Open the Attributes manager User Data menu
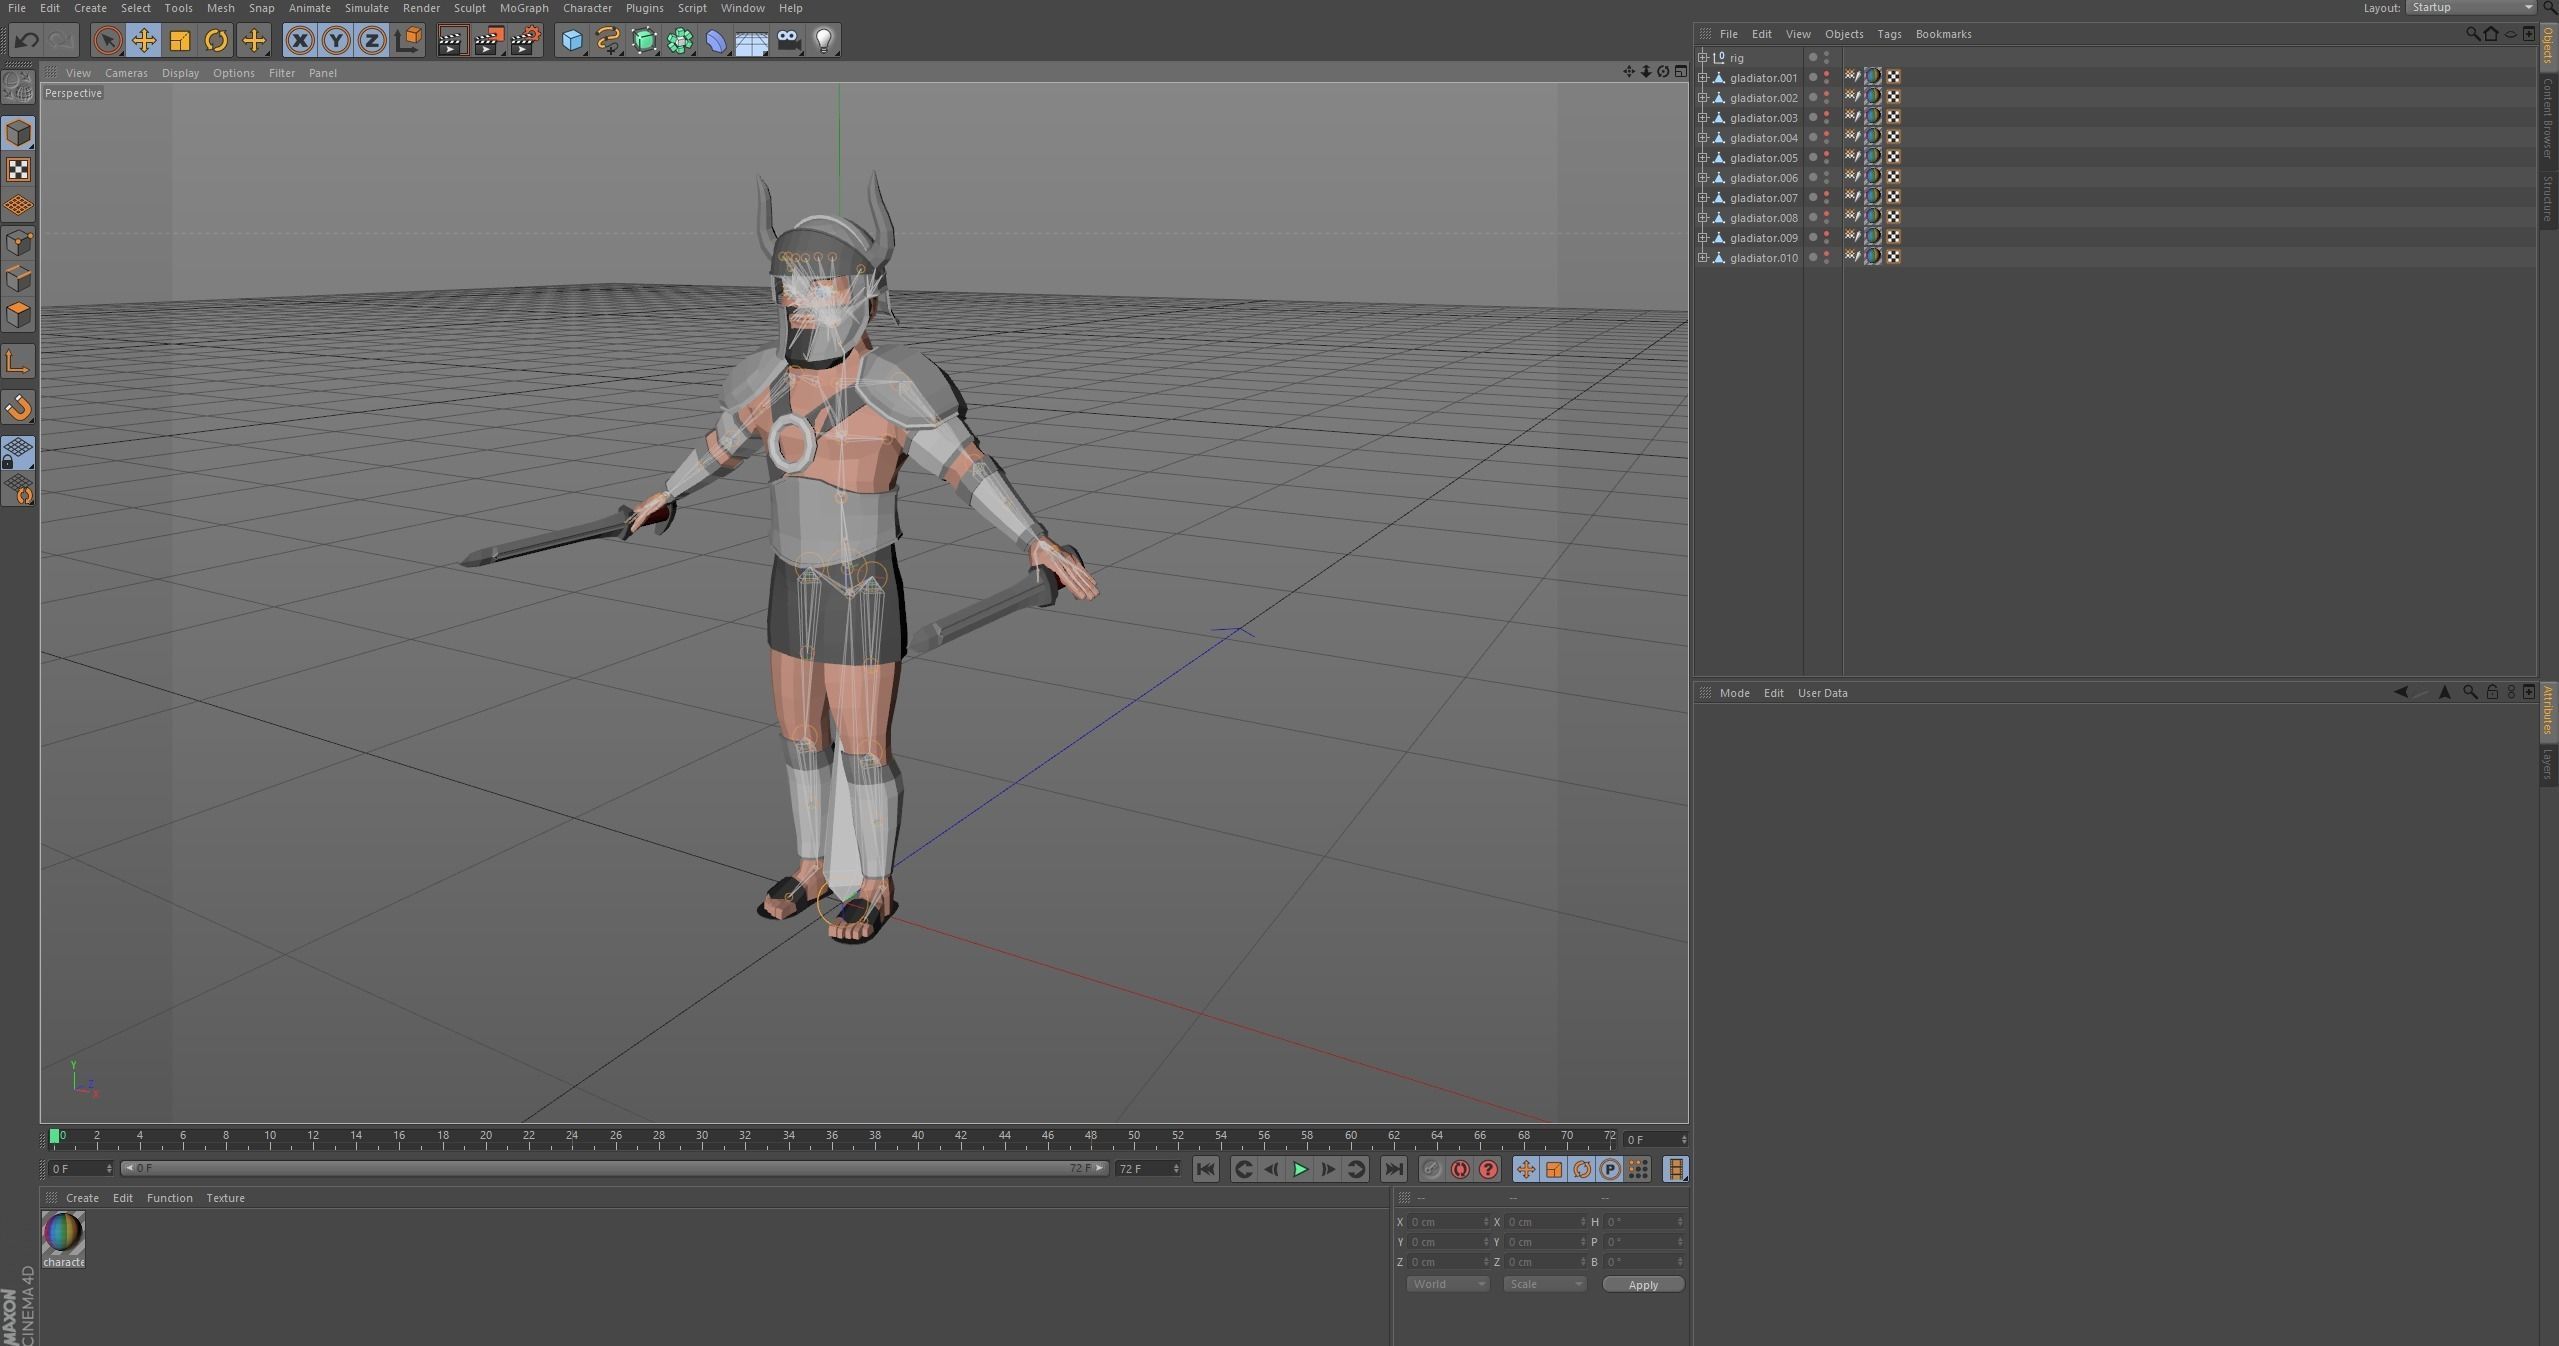 pyautogui.click(x=1822, y=693)
